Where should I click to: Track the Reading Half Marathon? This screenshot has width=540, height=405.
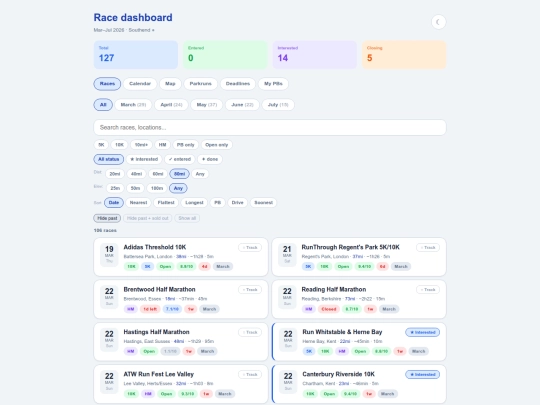[x=428, y=290]
